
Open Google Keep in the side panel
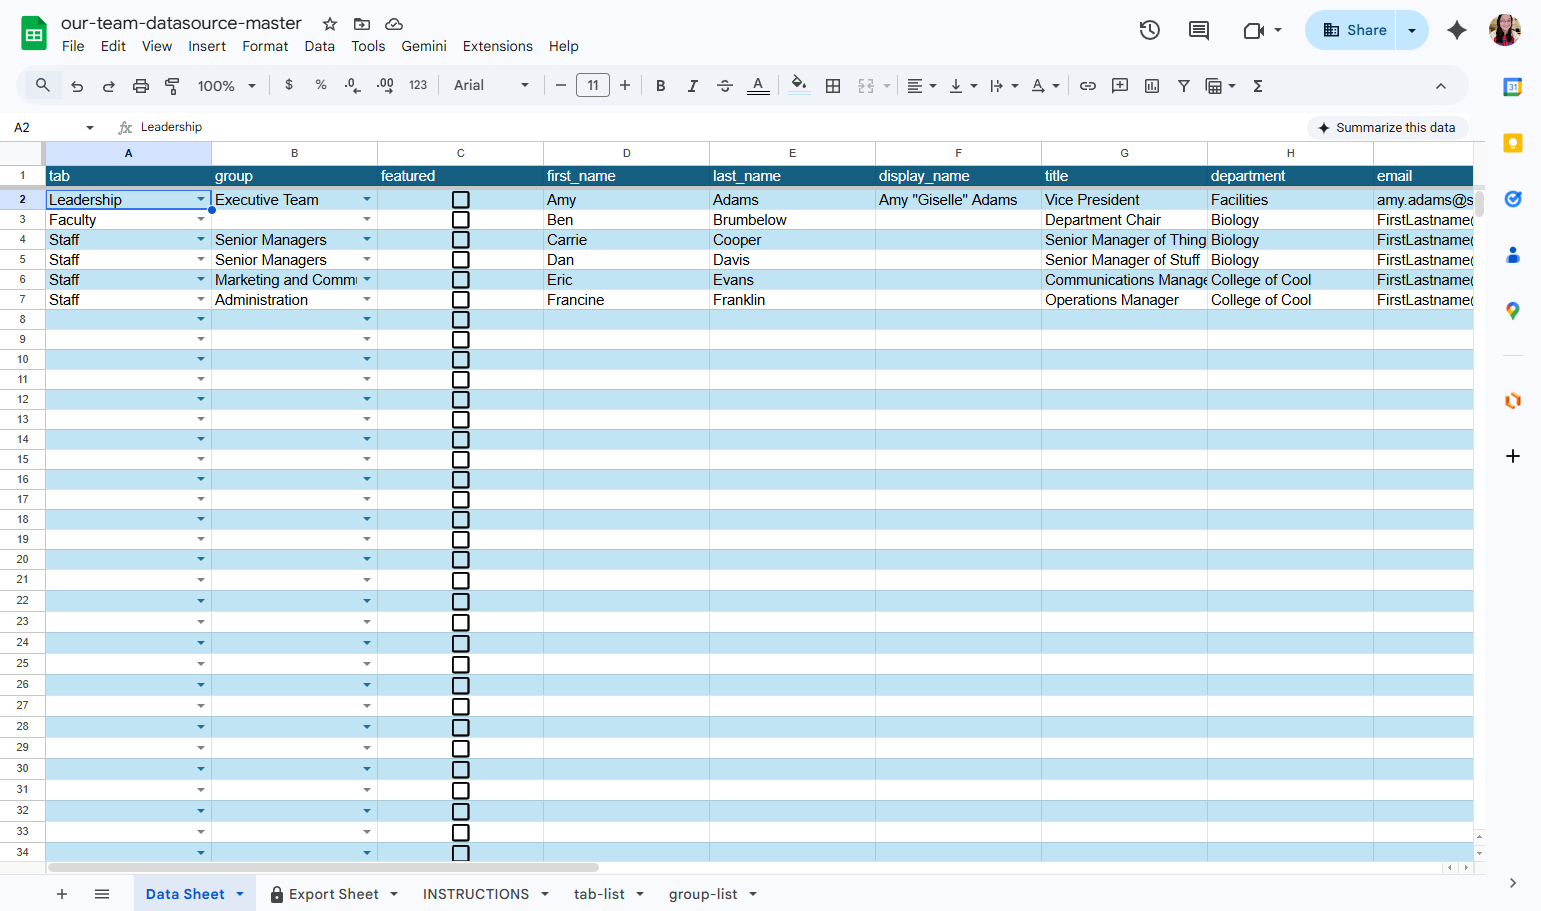coord(1513,143)
